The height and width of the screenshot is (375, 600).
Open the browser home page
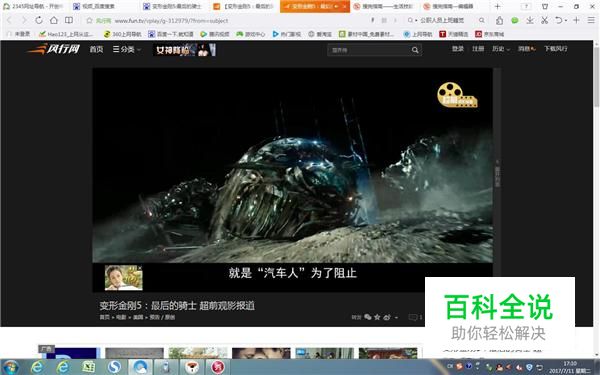54,20
